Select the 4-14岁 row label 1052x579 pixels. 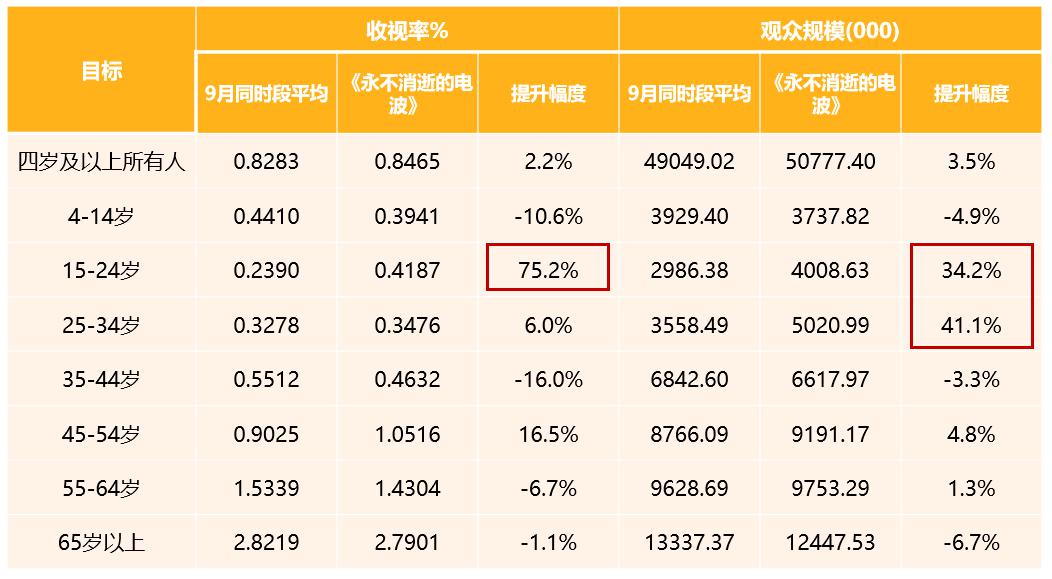click(x=101, y=216)
